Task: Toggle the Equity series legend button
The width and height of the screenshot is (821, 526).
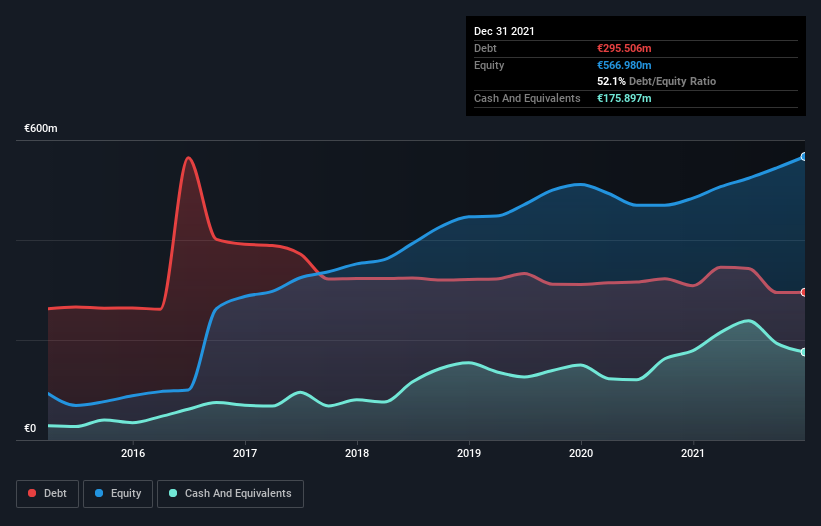Action: (x=118, y=494)
